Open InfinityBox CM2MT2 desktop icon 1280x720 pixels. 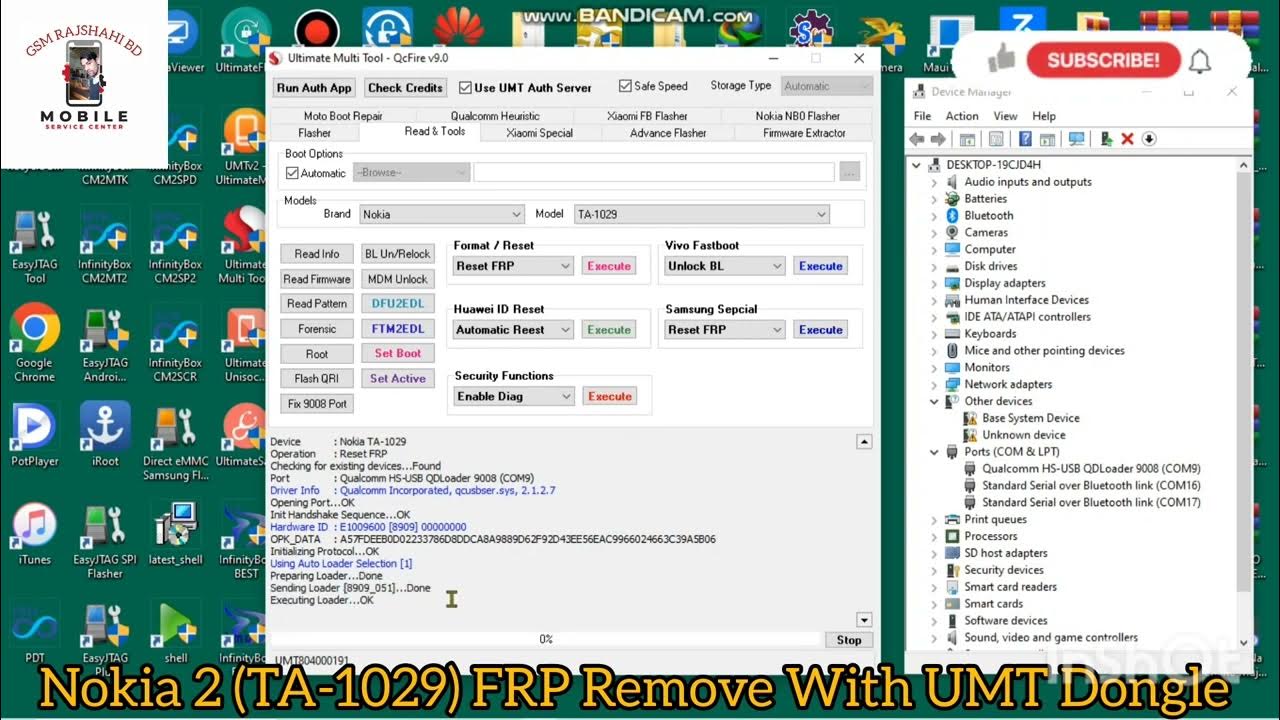click(105, 245)
